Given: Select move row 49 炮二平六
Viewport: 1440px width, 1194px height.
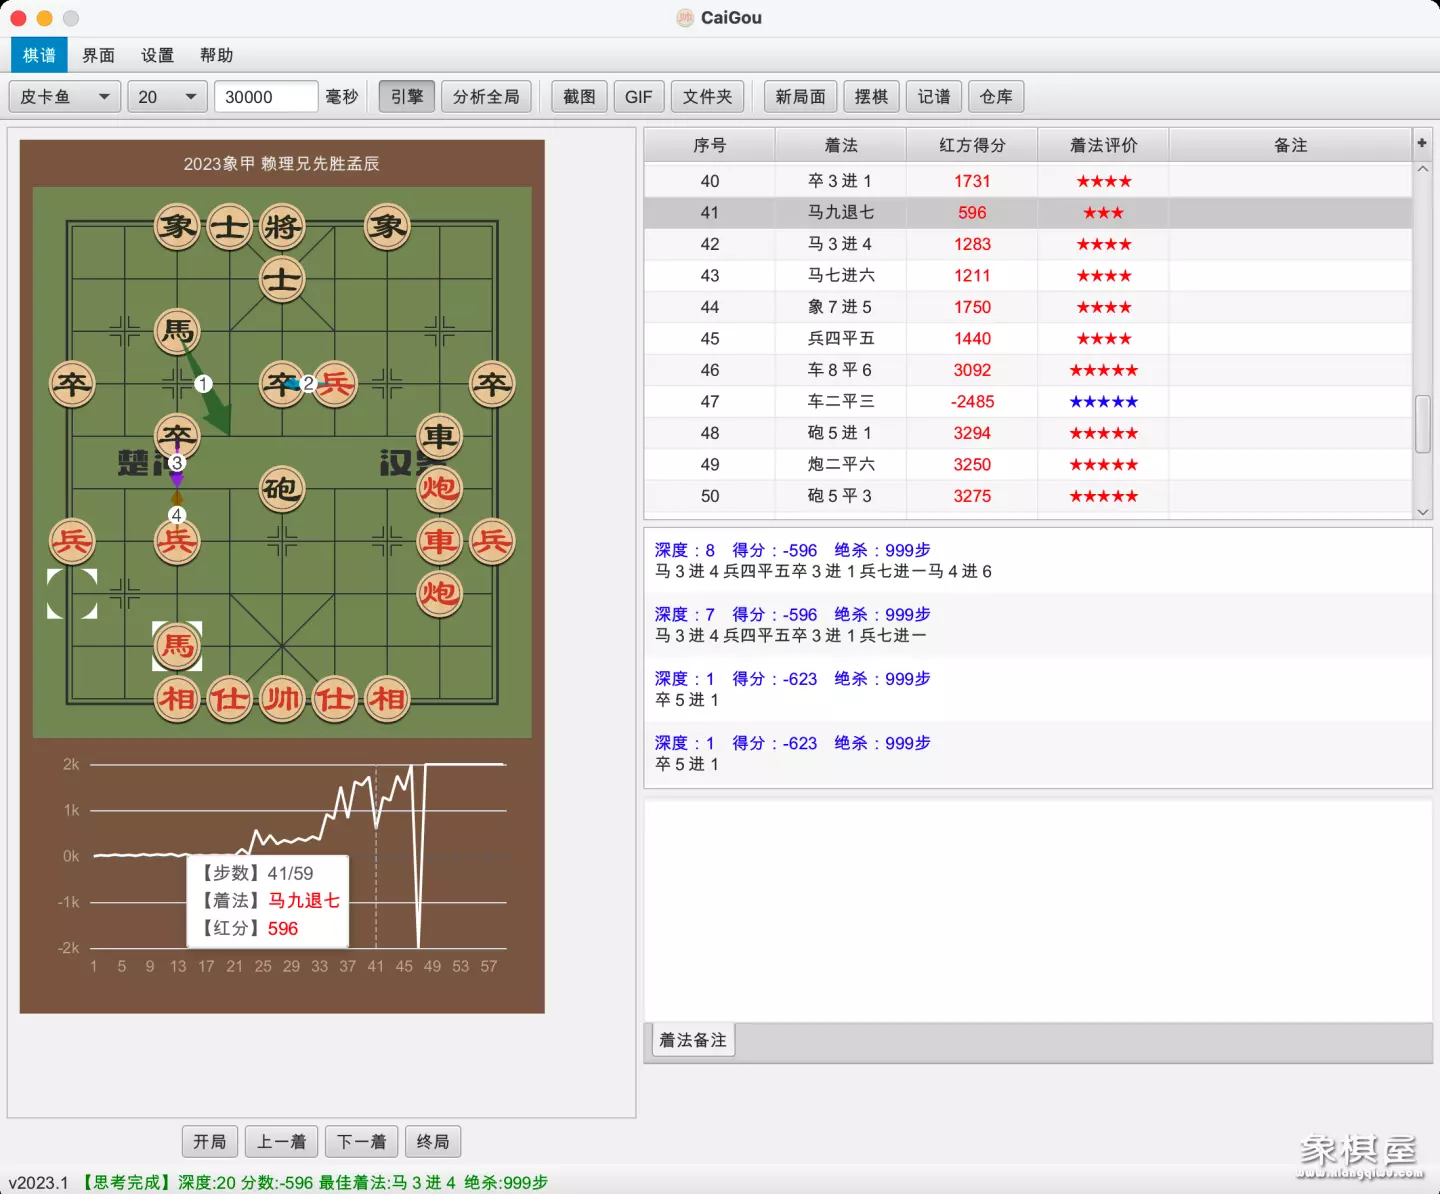Looking at the screenshot, I should tap(1028, 465).
